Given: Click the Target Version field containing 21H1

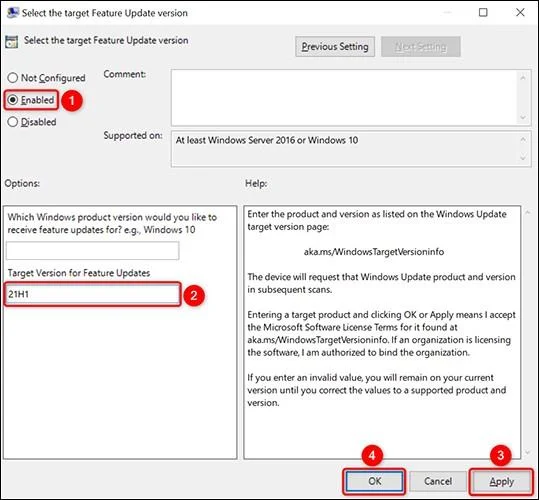Looking at the screenshot, I should 92,294.
